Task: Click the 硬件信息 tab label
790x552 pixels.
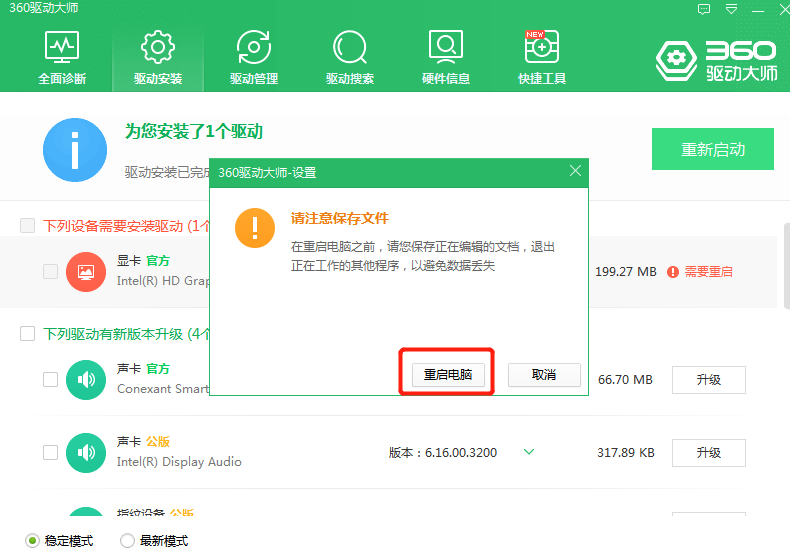Action: (x=446, y=79)
